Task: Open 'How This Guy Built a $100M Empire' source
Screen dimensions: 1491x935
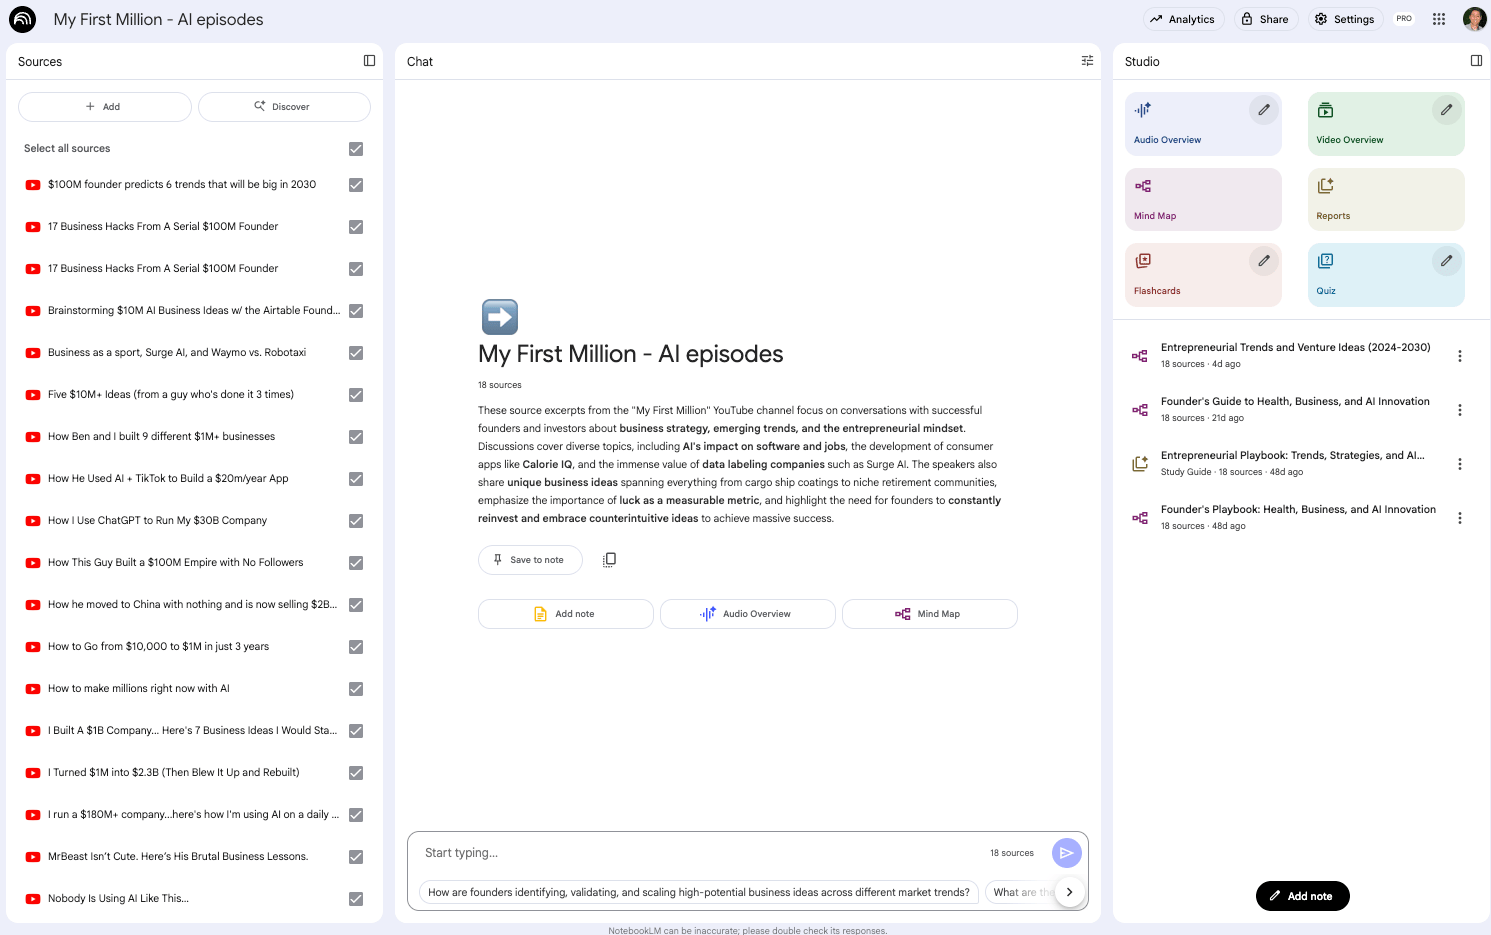Action: pos(176,563)
